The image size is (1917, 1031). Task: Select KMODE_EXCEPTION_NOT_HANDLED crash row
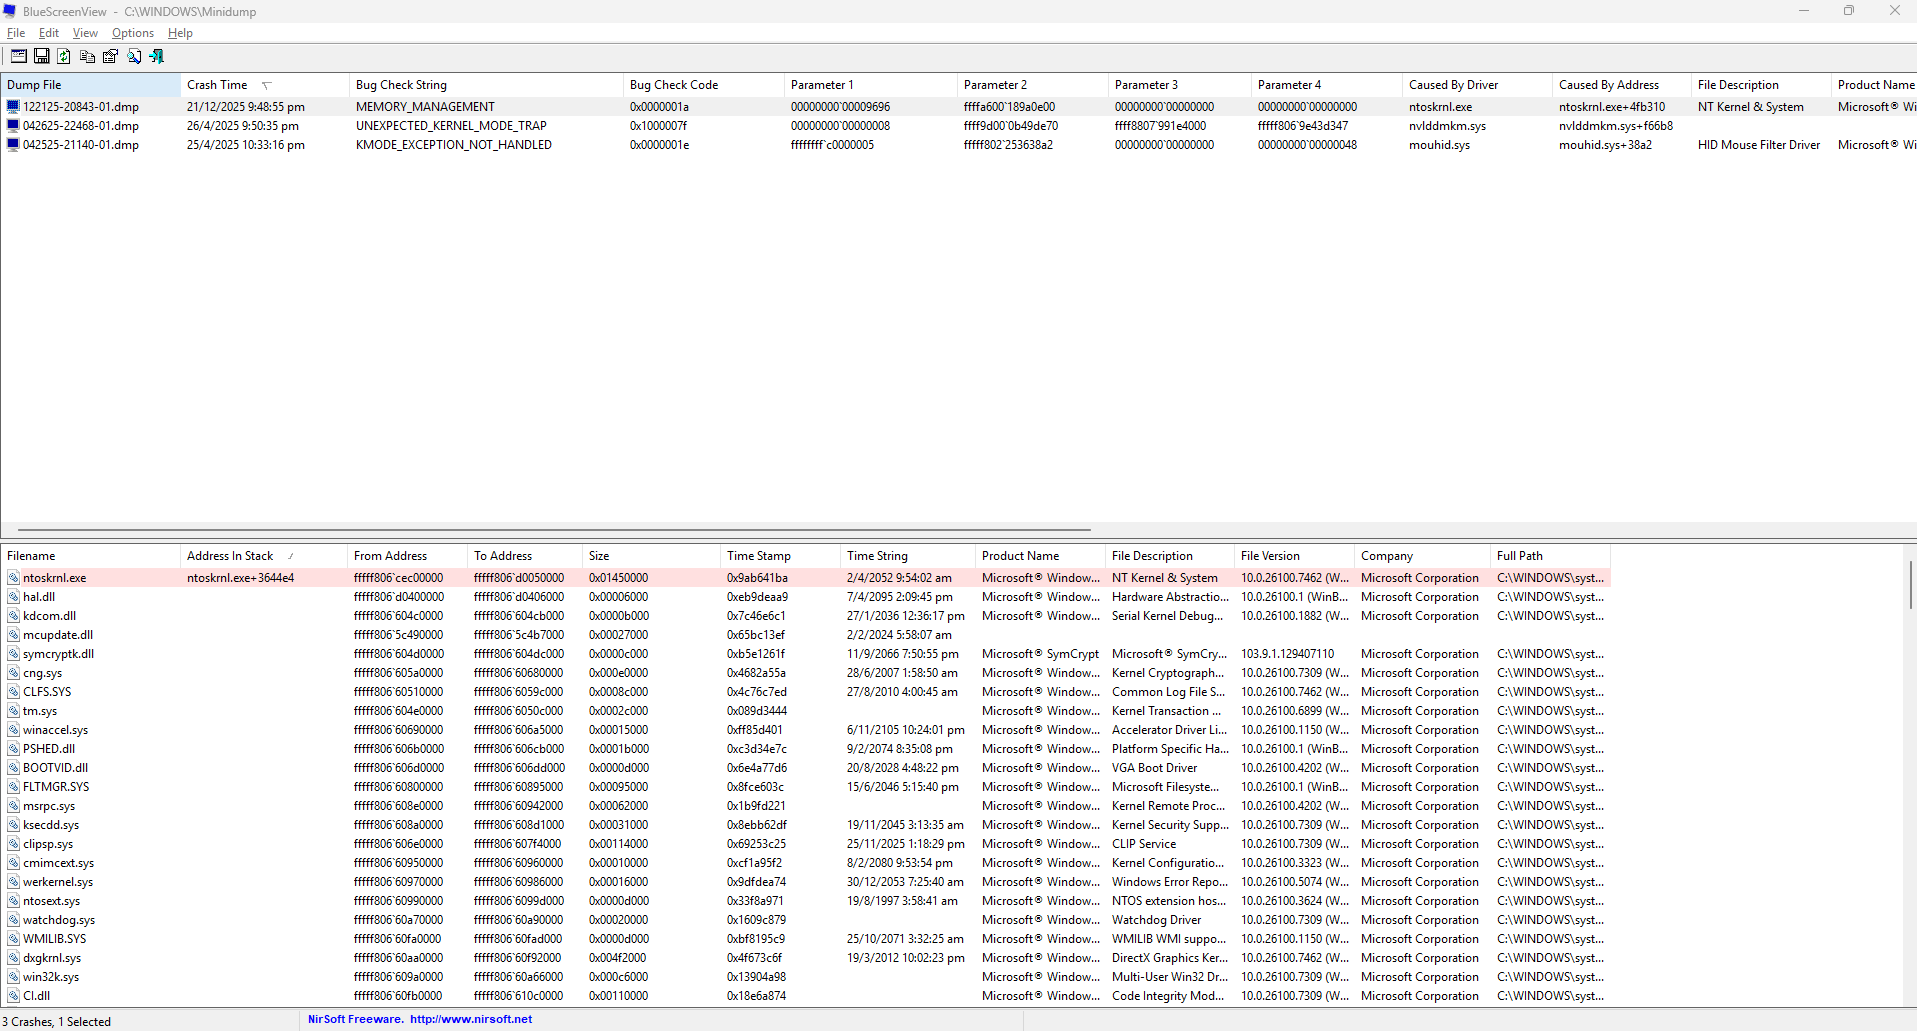[x=958, y=145]
